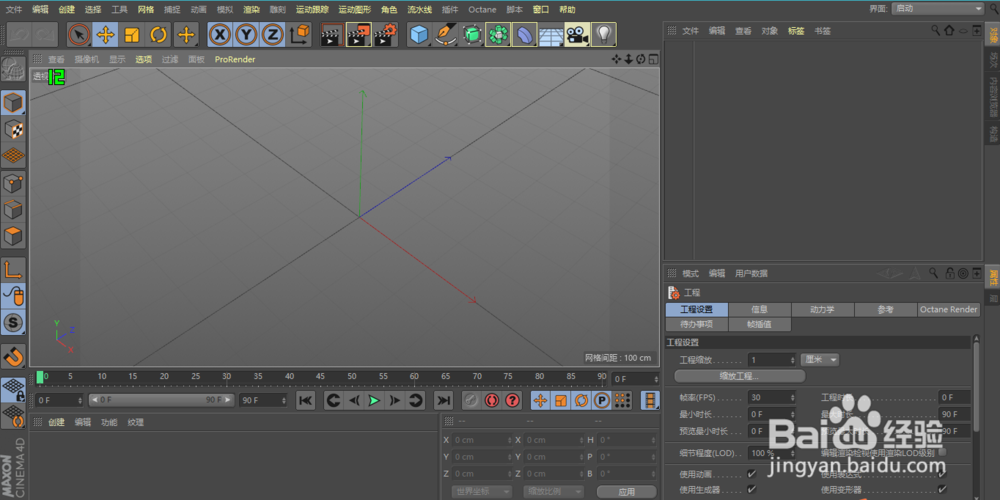Toggle the 使用变形器 checkbox
Screen dimensions: 1000x500
[x=942, y=489]
